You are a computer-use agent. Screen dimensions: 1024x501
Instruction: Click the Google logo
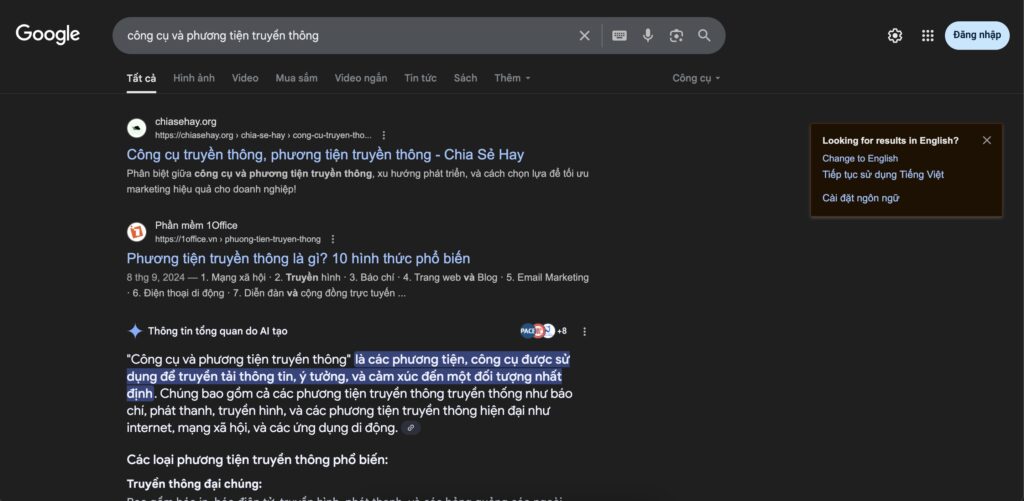[x=48, y=35]
